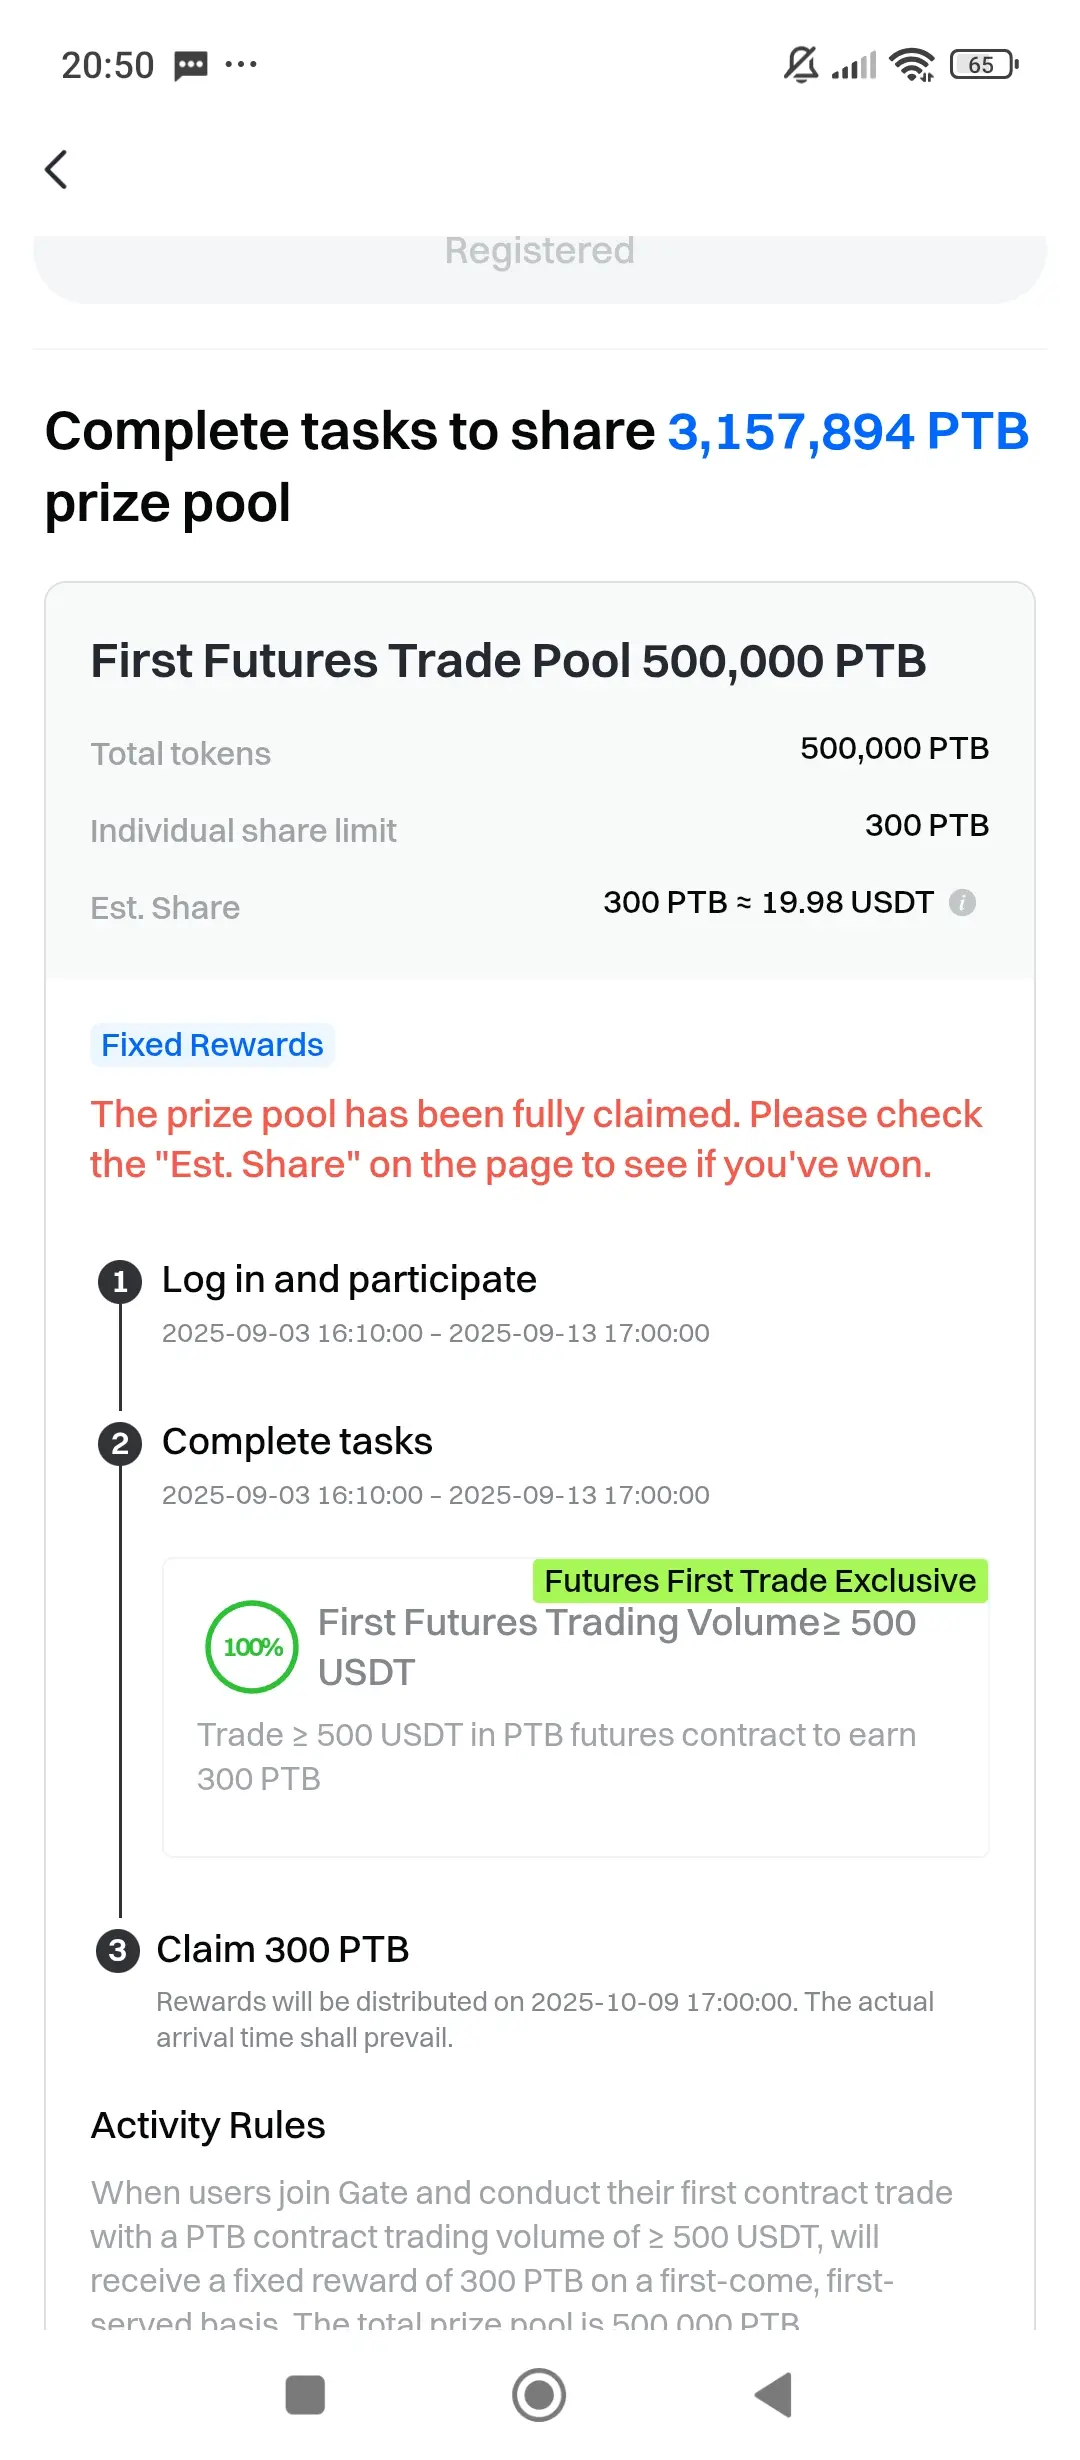Click the Registered button

[x=540, y=262]
